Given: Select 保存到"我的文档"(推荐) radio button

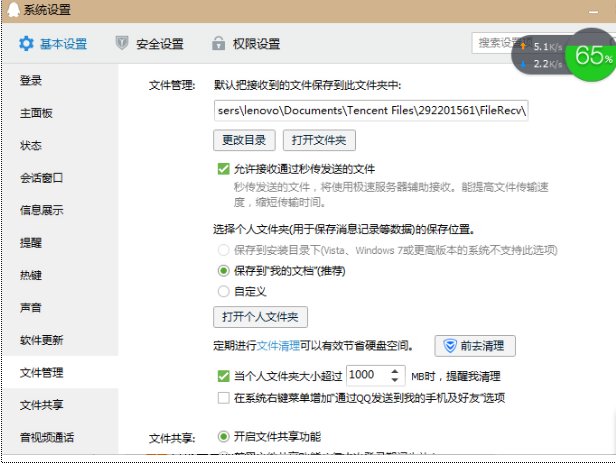Looking at the screenshot, I should (224, 271).
